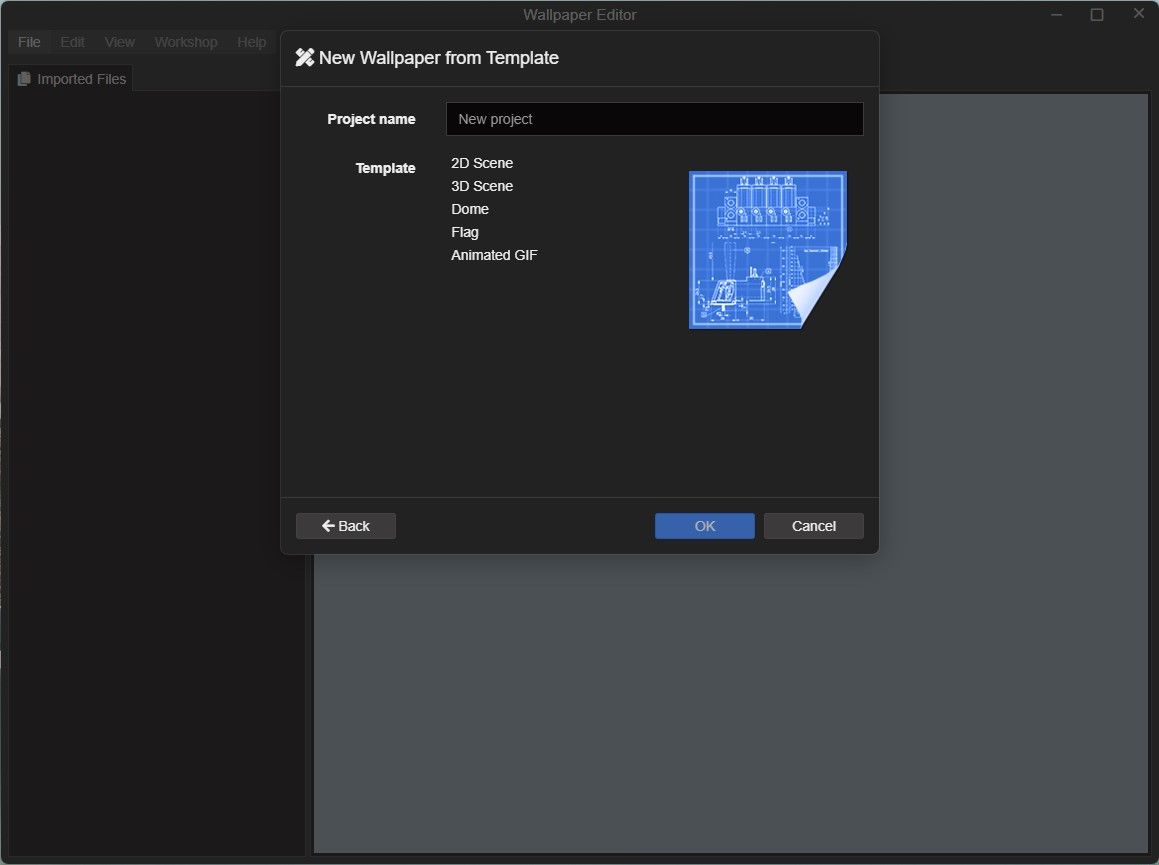
Task: Open the Help menu
Action: [251, 42]
